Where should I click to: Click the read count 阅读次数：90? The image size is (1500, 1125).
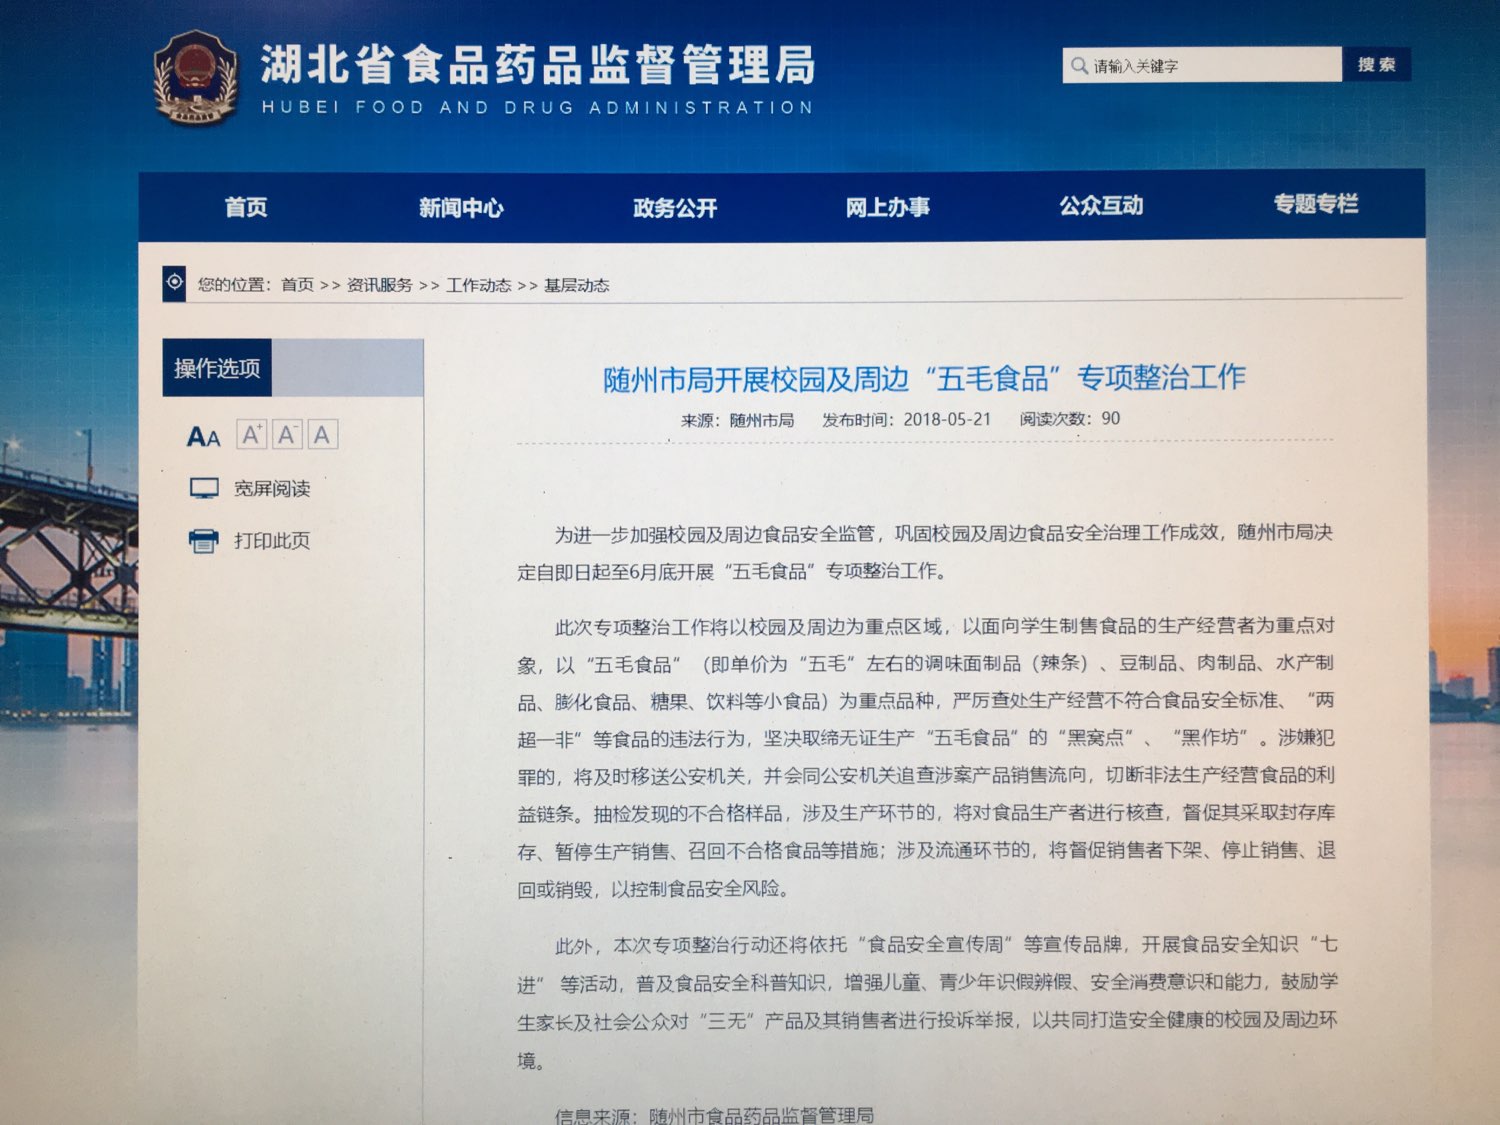pos(1070,419)
